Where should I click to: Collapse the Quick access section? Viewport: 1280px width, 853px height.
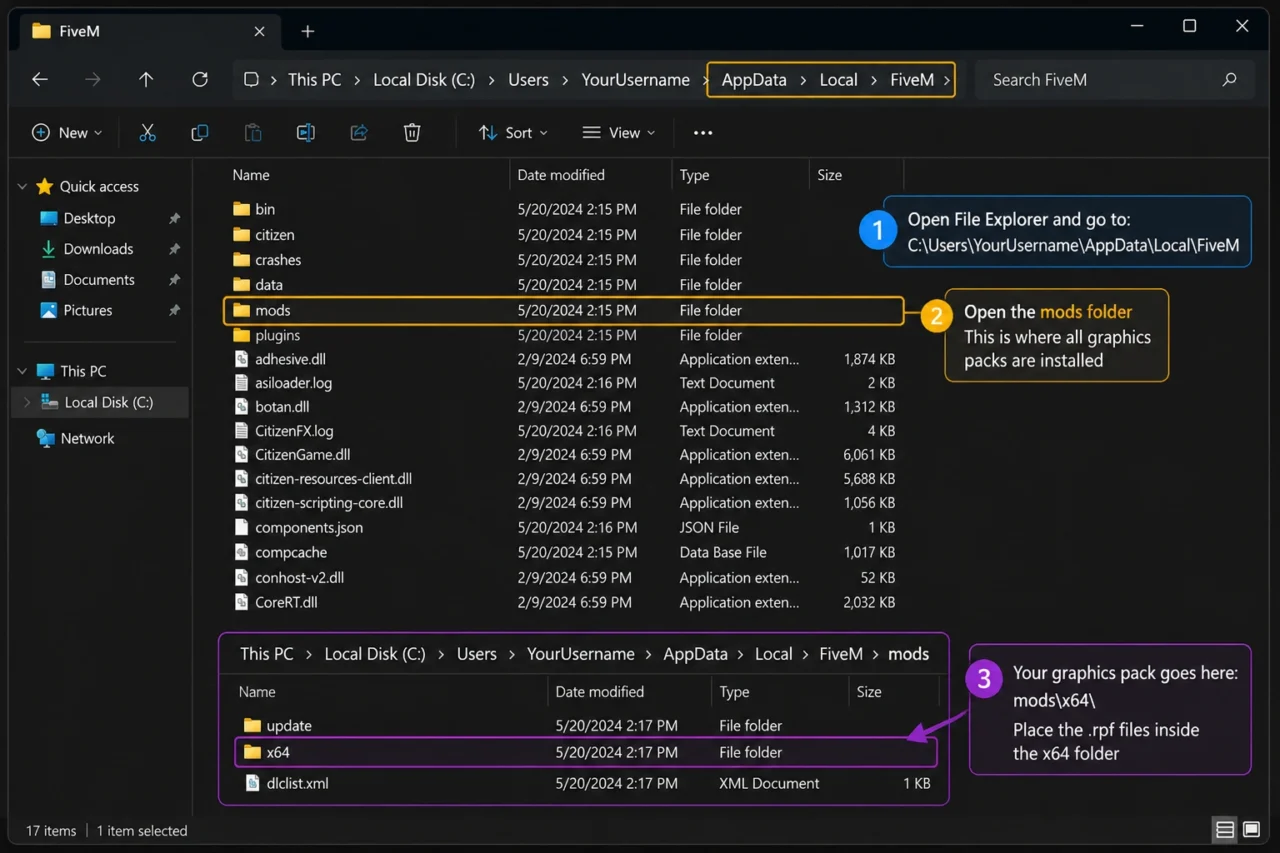[x=22, y=187]
